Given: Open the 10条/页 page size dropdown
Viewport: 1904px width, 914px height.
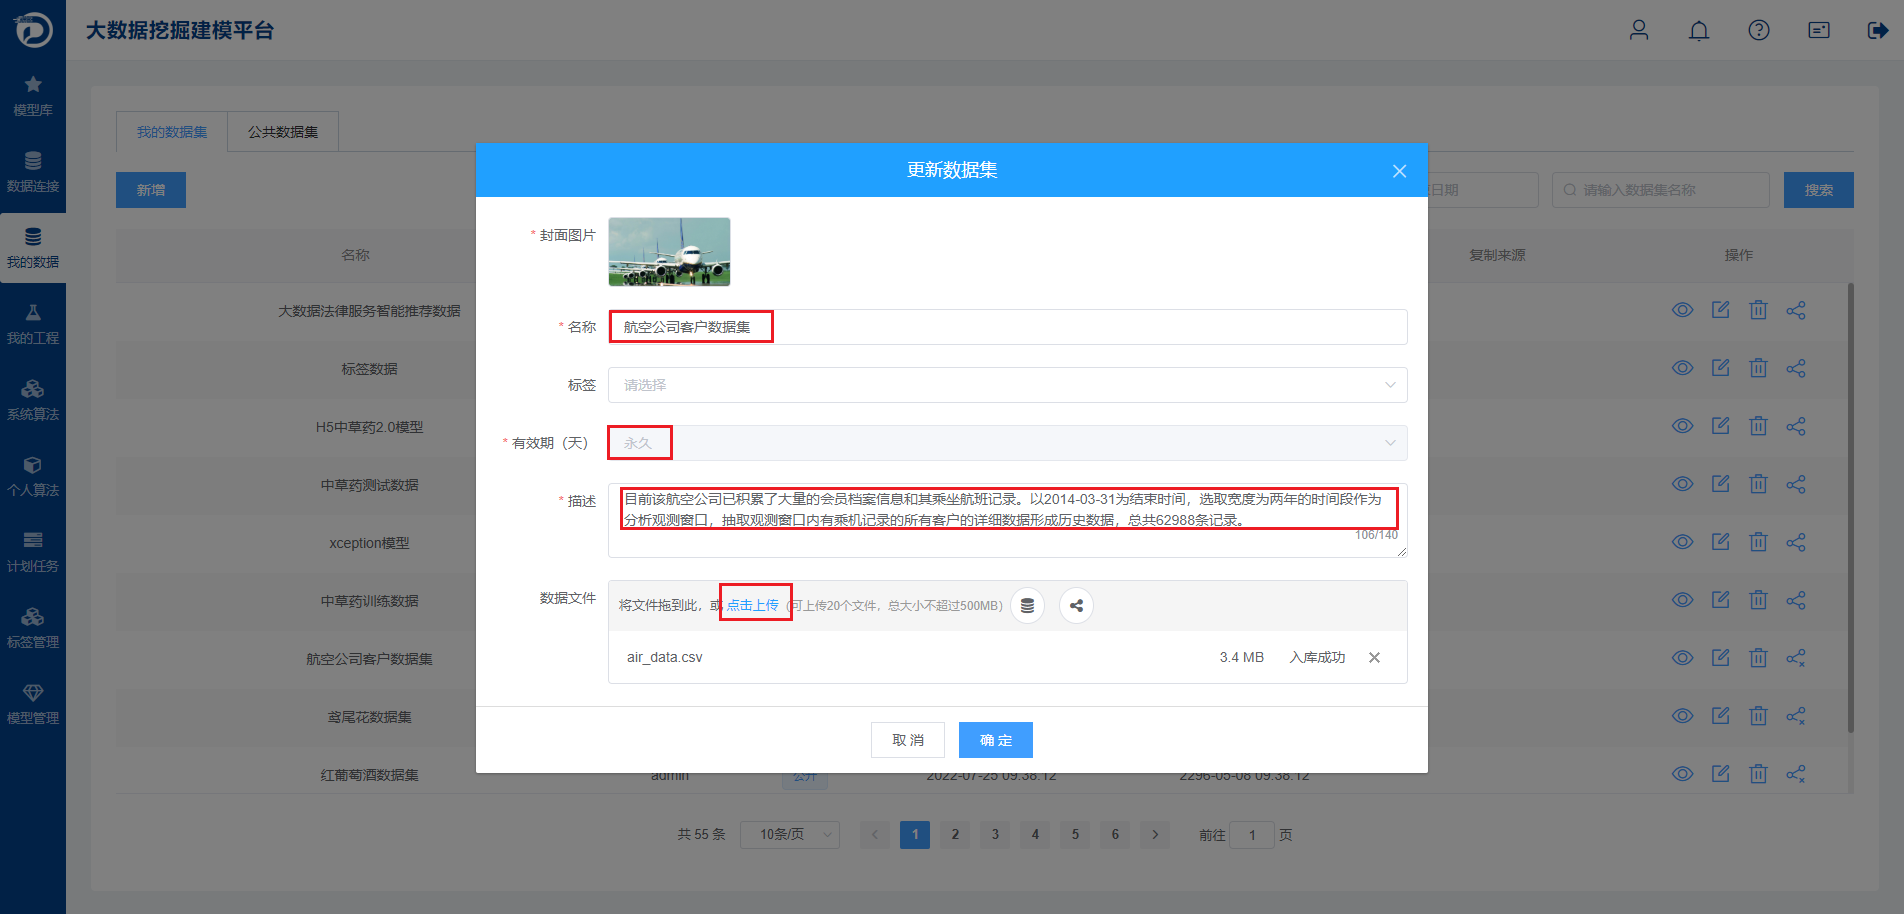Looking at the screenshot, I should 790,834.
